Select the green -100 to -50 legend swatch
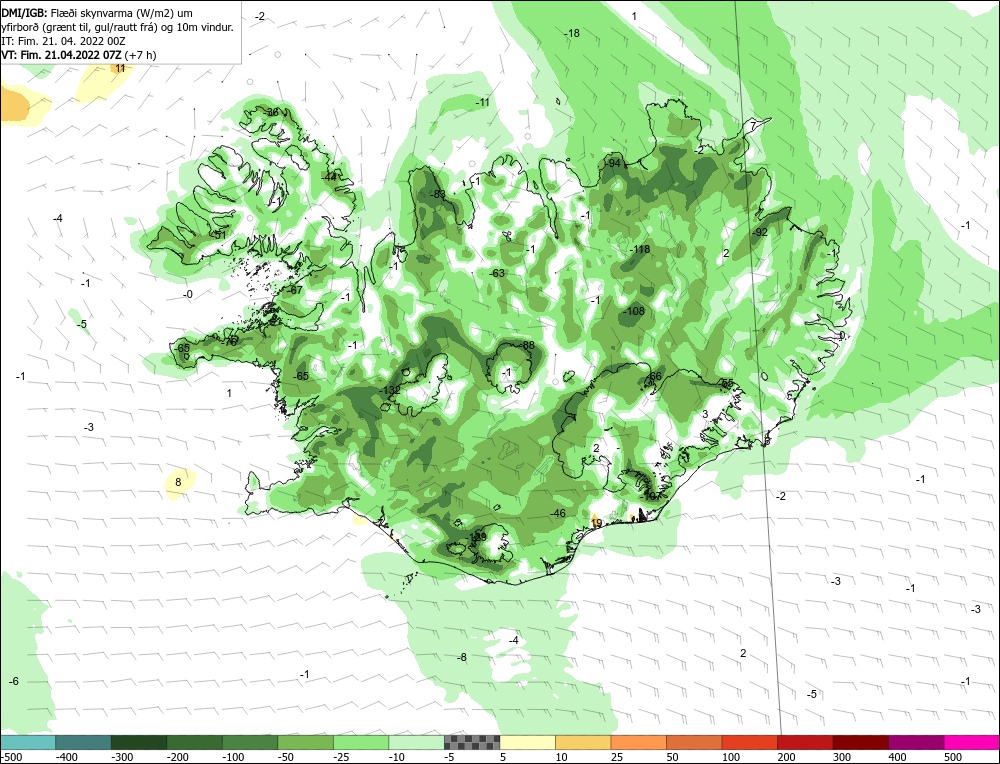 coord(250,742)
